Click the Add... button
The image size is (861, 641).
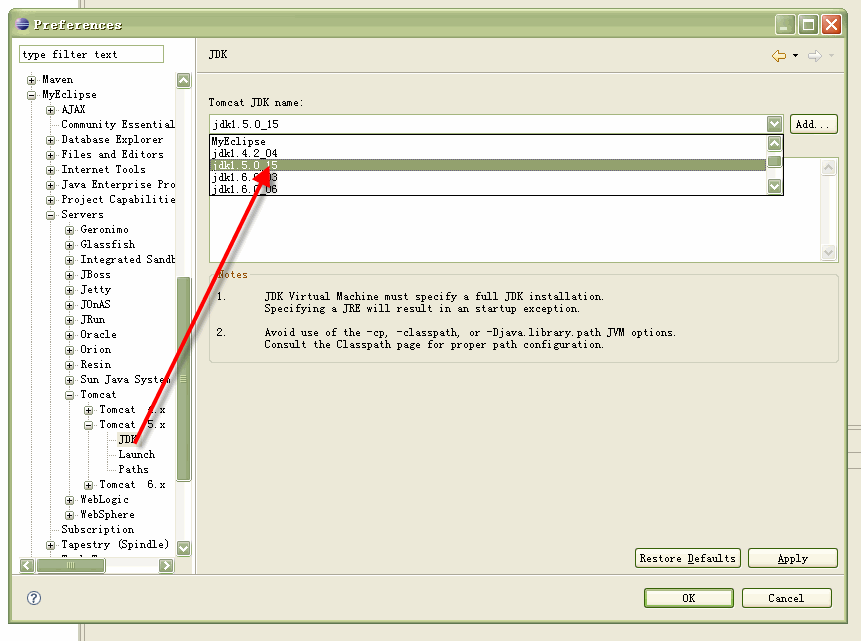point(813,124)
